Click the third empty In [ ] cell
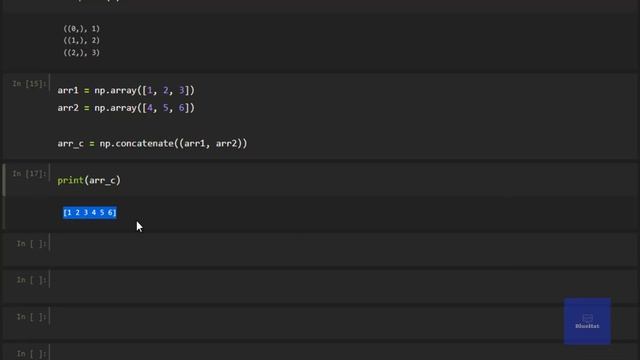This screenshot has height=360, width=640. click(343, 322)
